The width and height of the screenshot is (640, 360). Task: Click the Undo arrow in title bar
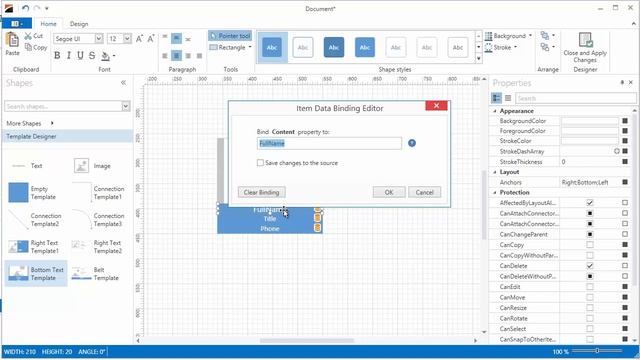[x=26, y=8]
